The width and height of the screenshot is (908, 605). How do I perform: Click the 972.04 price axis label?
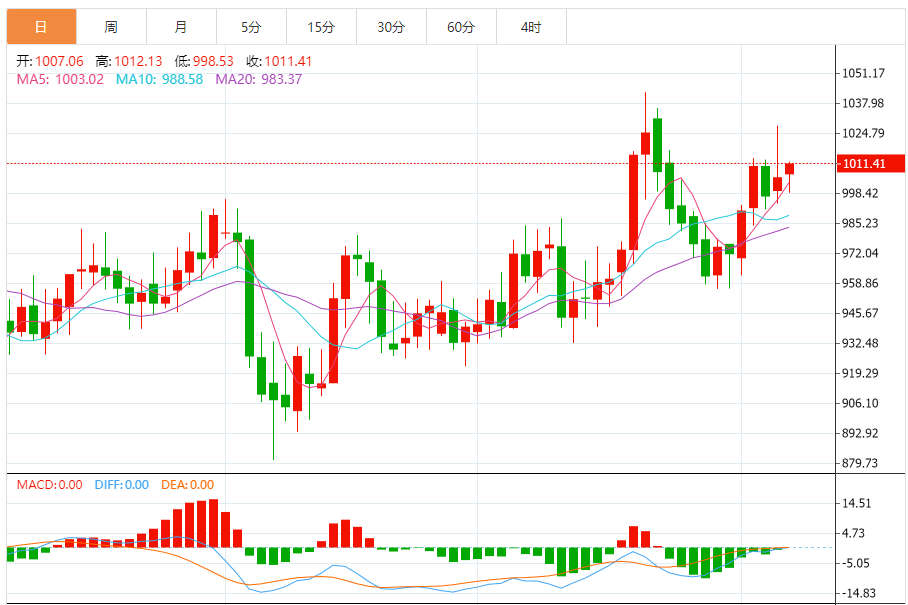click(860, 253)
